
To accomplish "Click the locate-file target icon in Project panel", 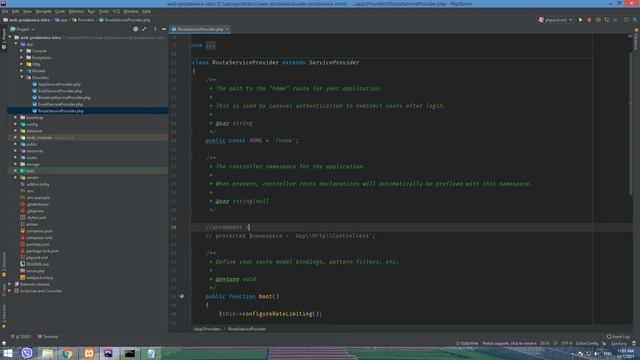I will click(x=136, y=29).
